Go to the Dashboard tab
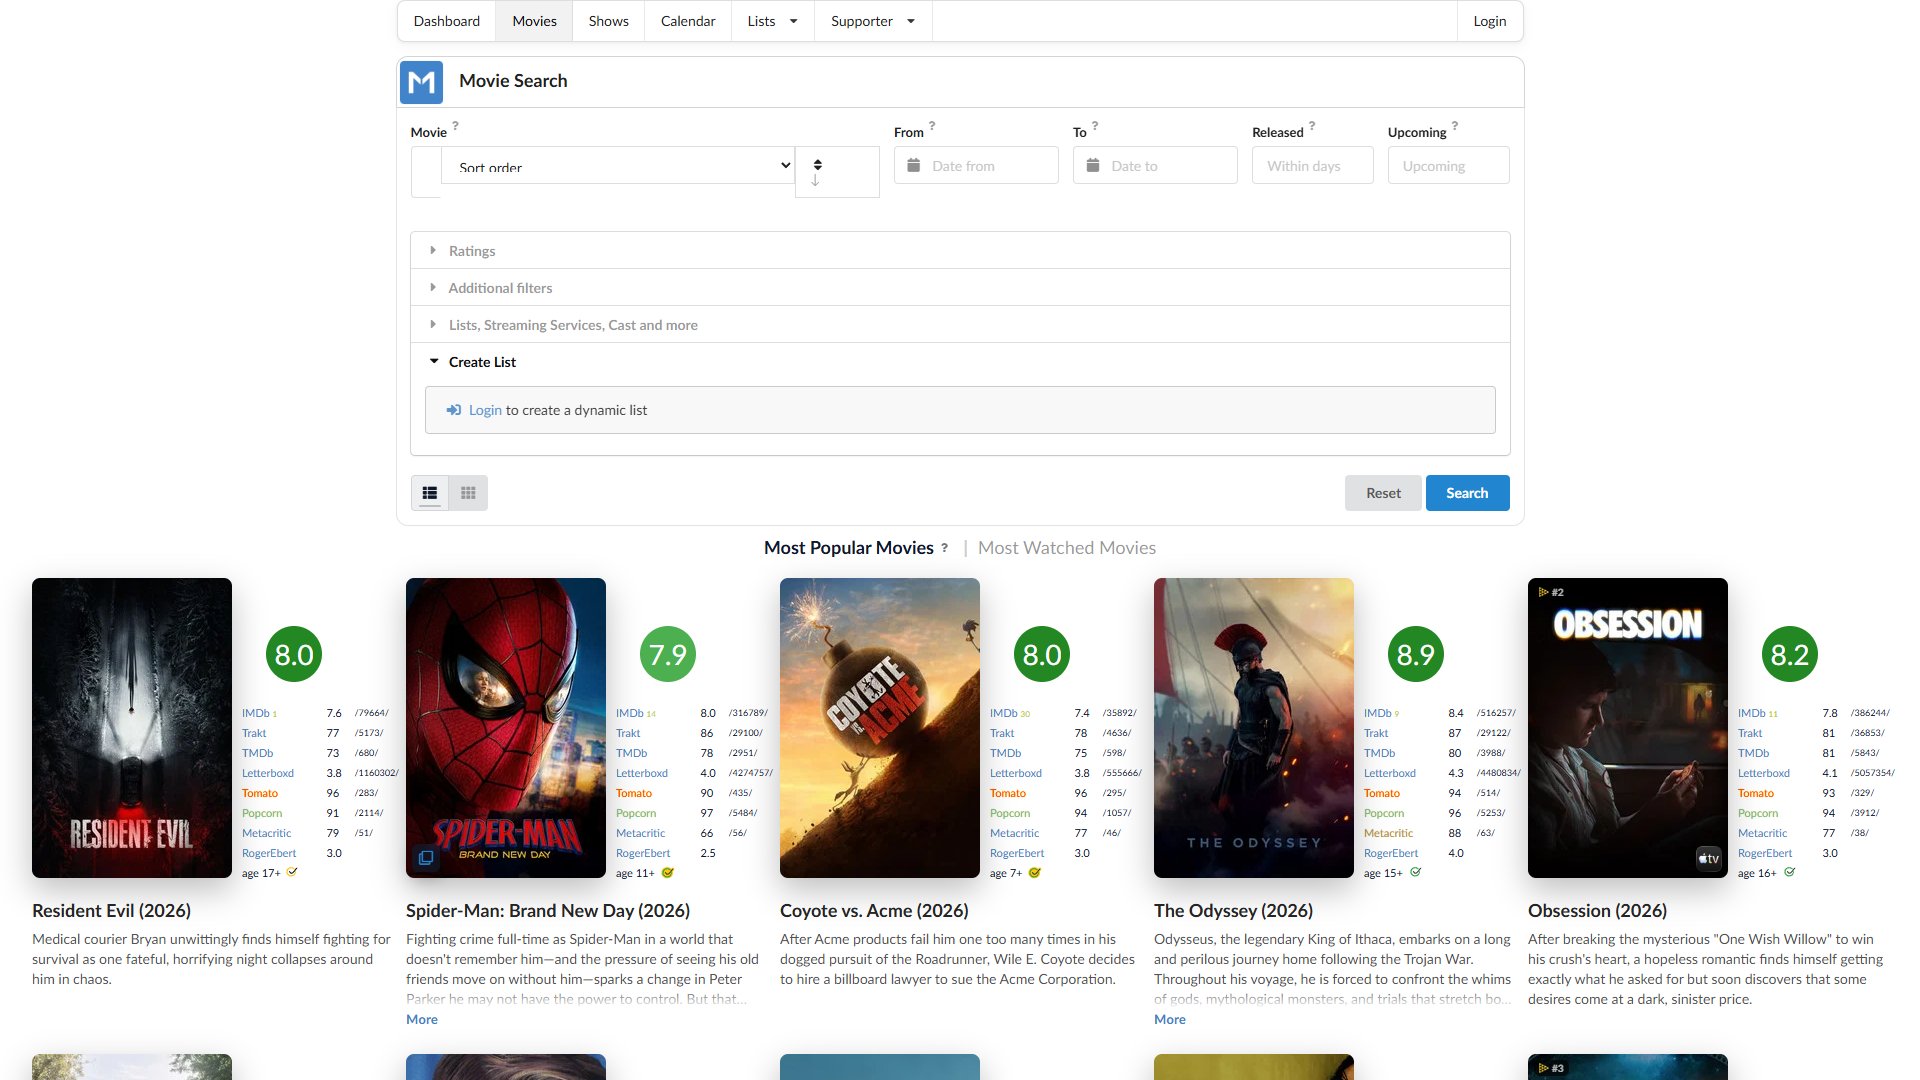 pos(447,21)
